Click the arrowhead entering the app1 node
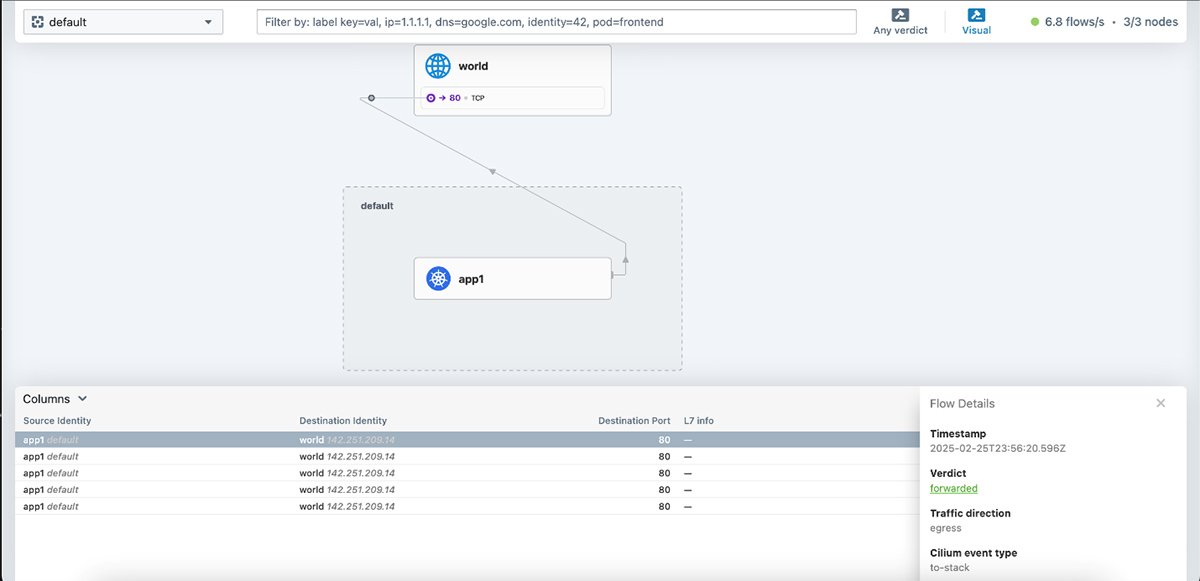 (625, 258)
